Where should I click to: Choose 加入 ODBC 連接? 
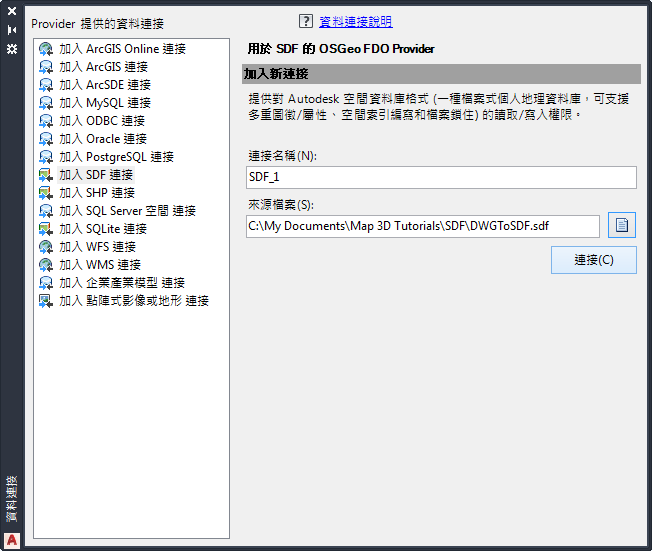(x=102, y=121)
